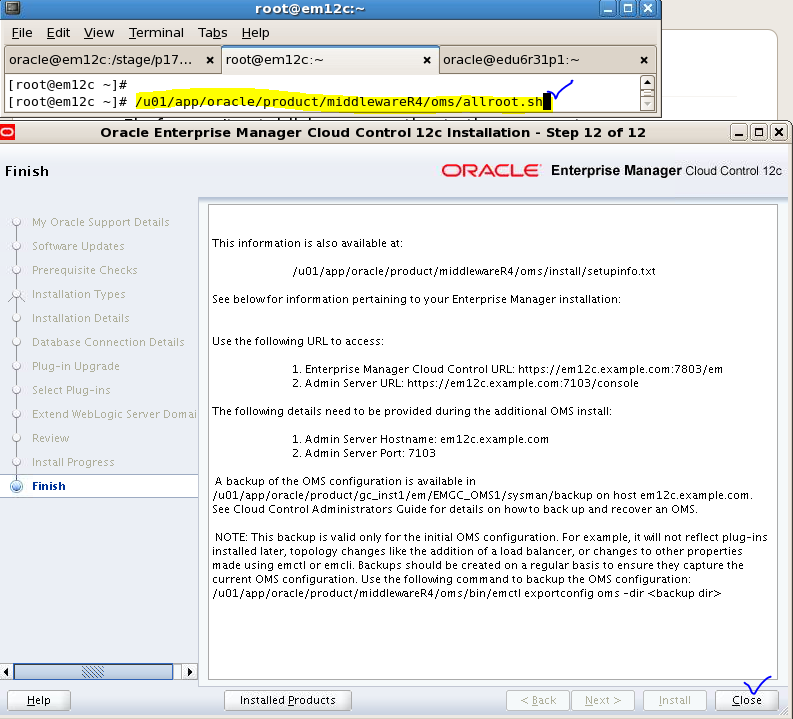Open the Edit menu in terminal
Image resolution: width=793 pixels, height=719 pixels.
click(58, 33)
